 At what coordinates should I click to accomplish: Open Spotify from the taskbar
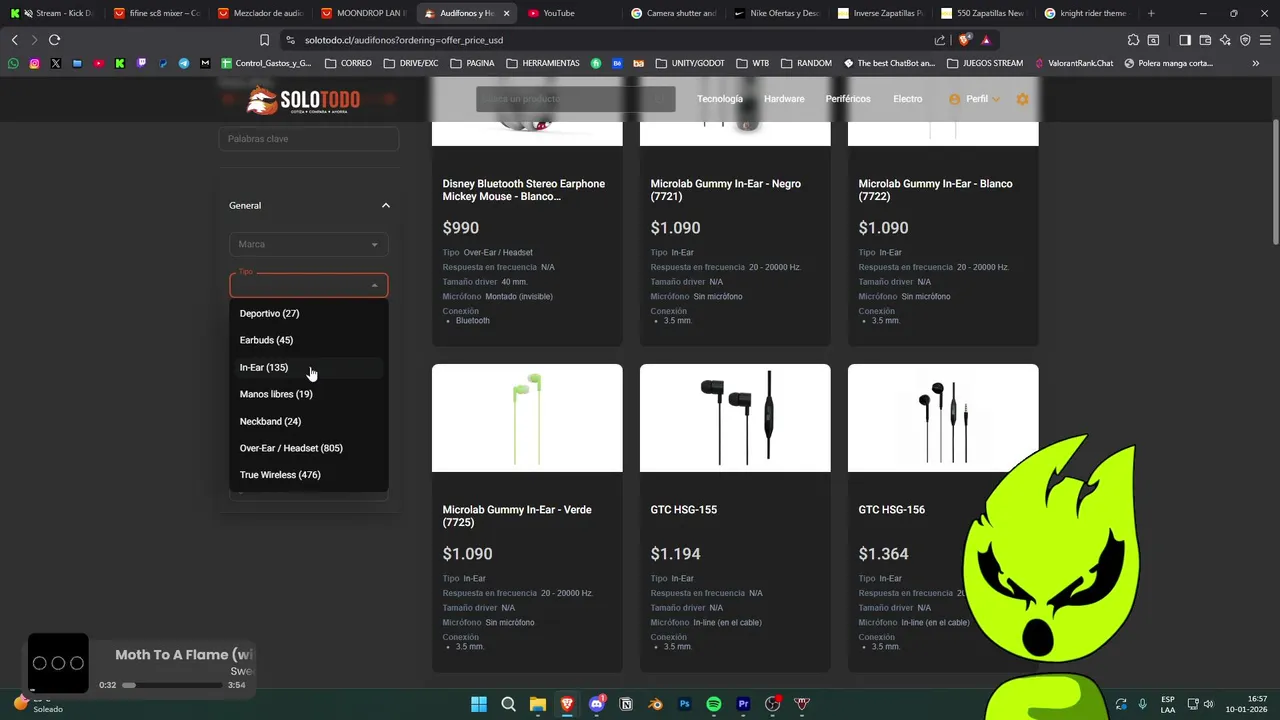coord(714,704)
